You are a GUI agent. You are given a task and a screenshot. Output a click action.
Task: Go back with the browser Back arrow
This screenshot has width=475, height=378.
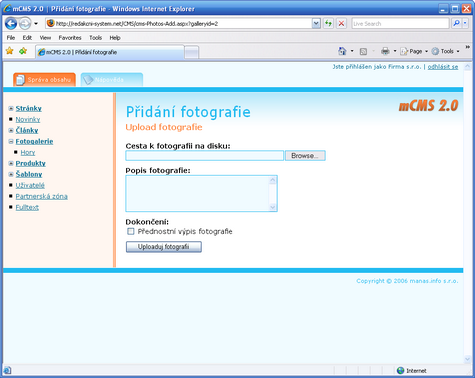pos(11,24)
